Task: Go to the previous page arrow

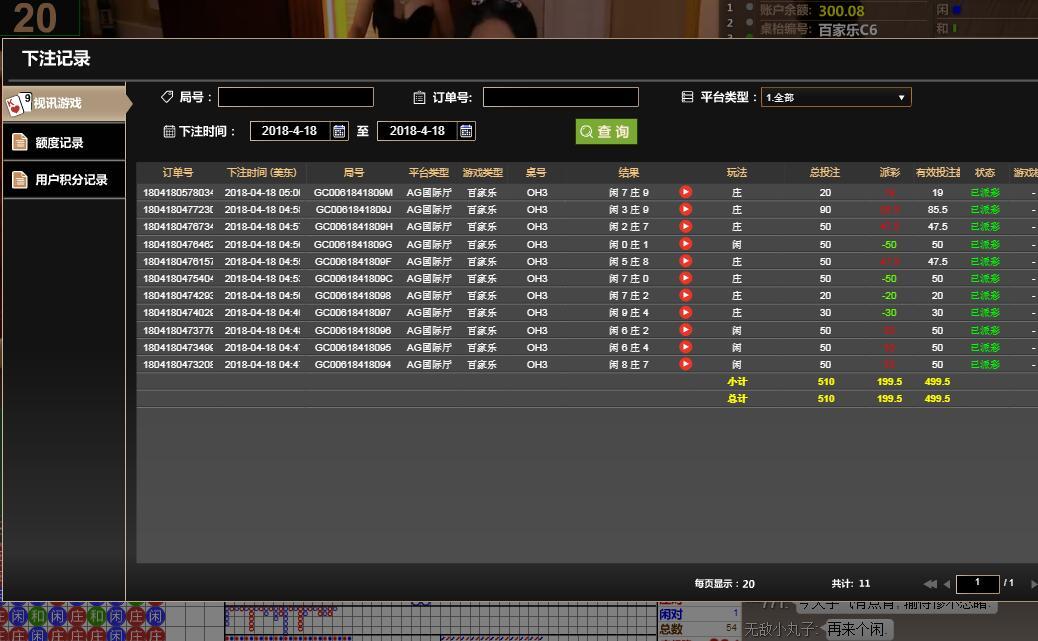Action: 947,584
